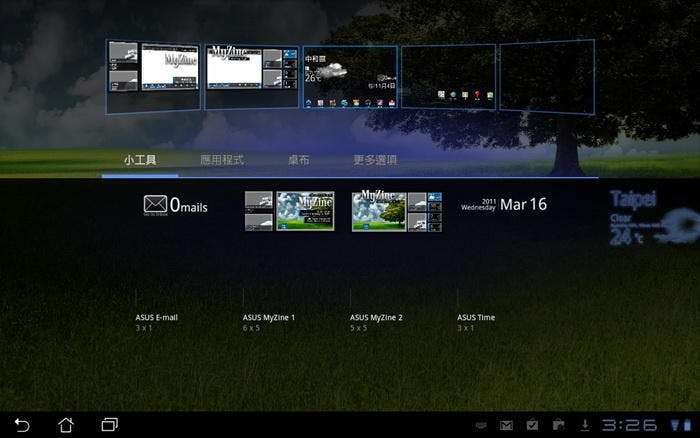Open the Gmail notification icon
The height and width of the screenshot is (438, 700).
tap(506, 426)
